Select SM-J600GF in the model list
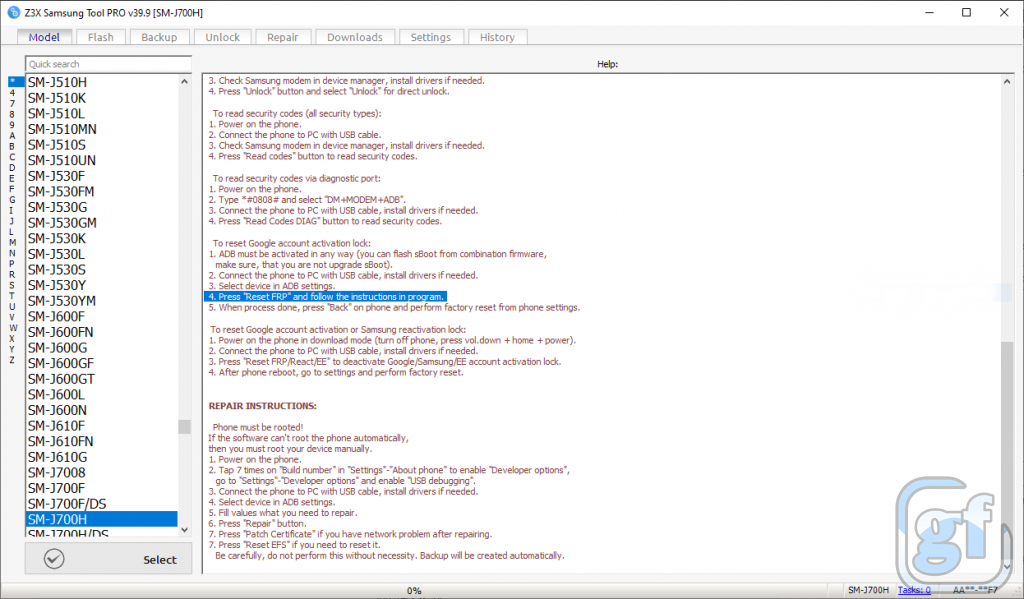 [x=101, y=363]
